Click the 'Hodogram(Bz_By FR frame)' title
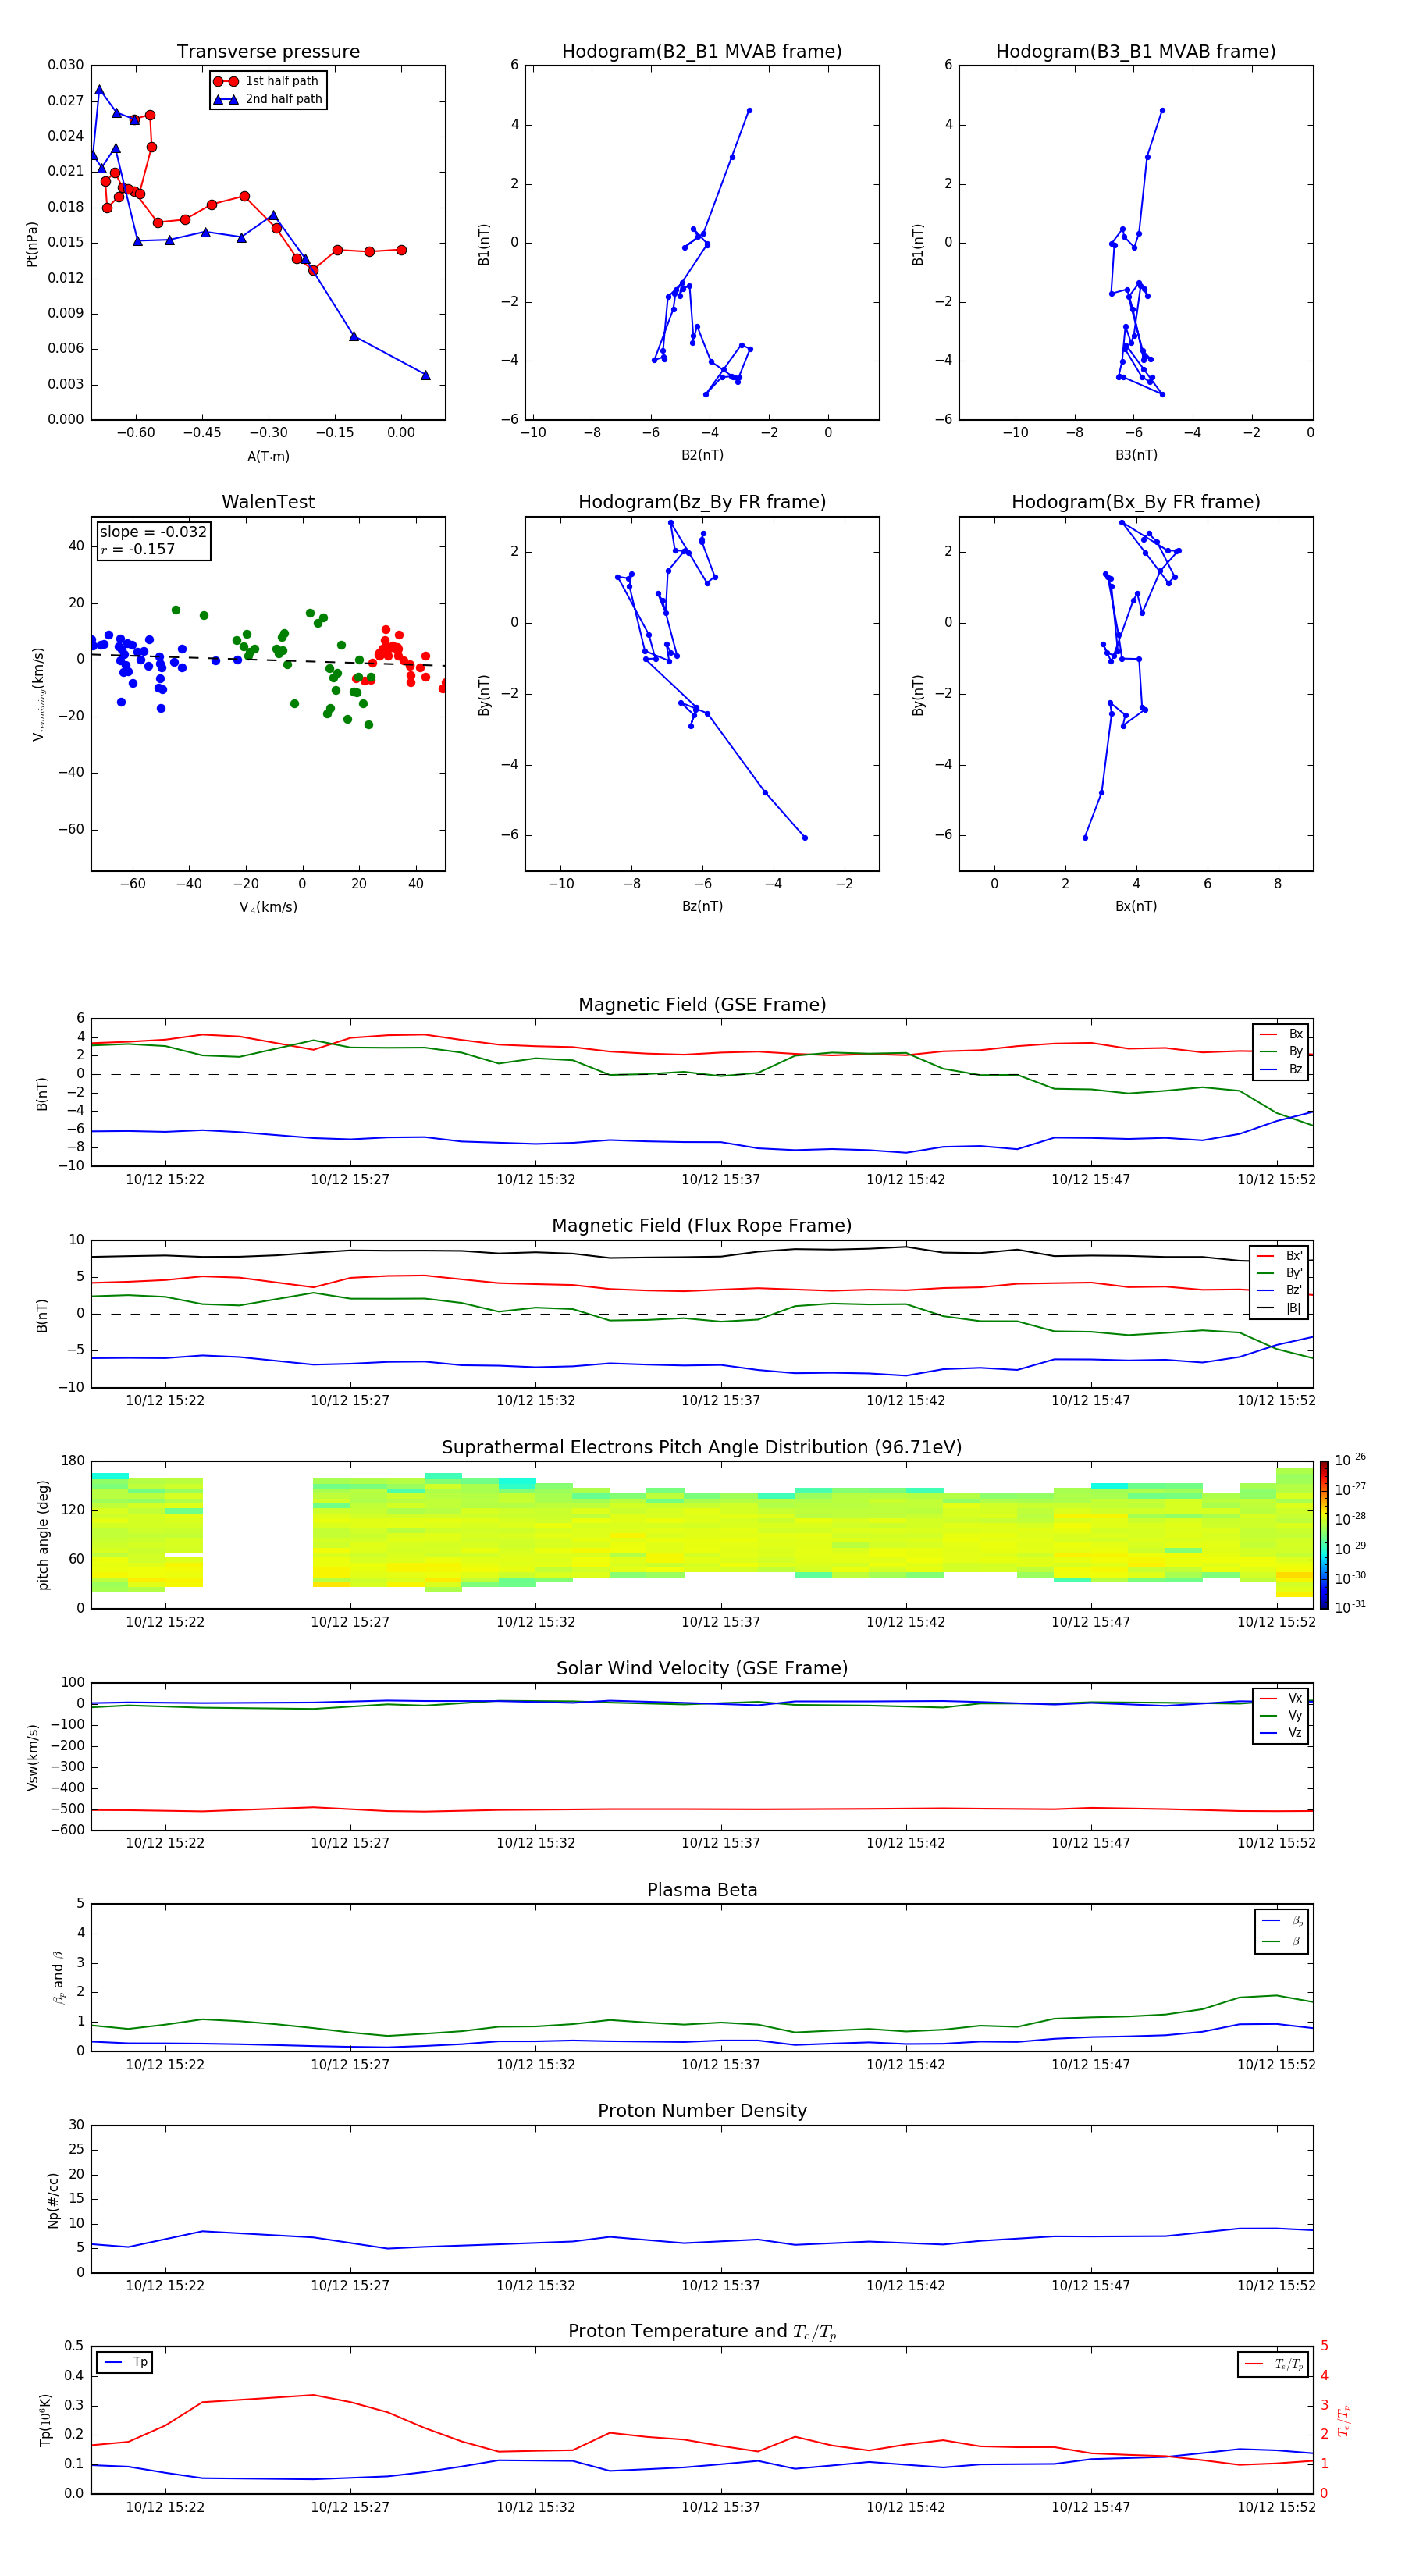 click(x=702, y=502)
